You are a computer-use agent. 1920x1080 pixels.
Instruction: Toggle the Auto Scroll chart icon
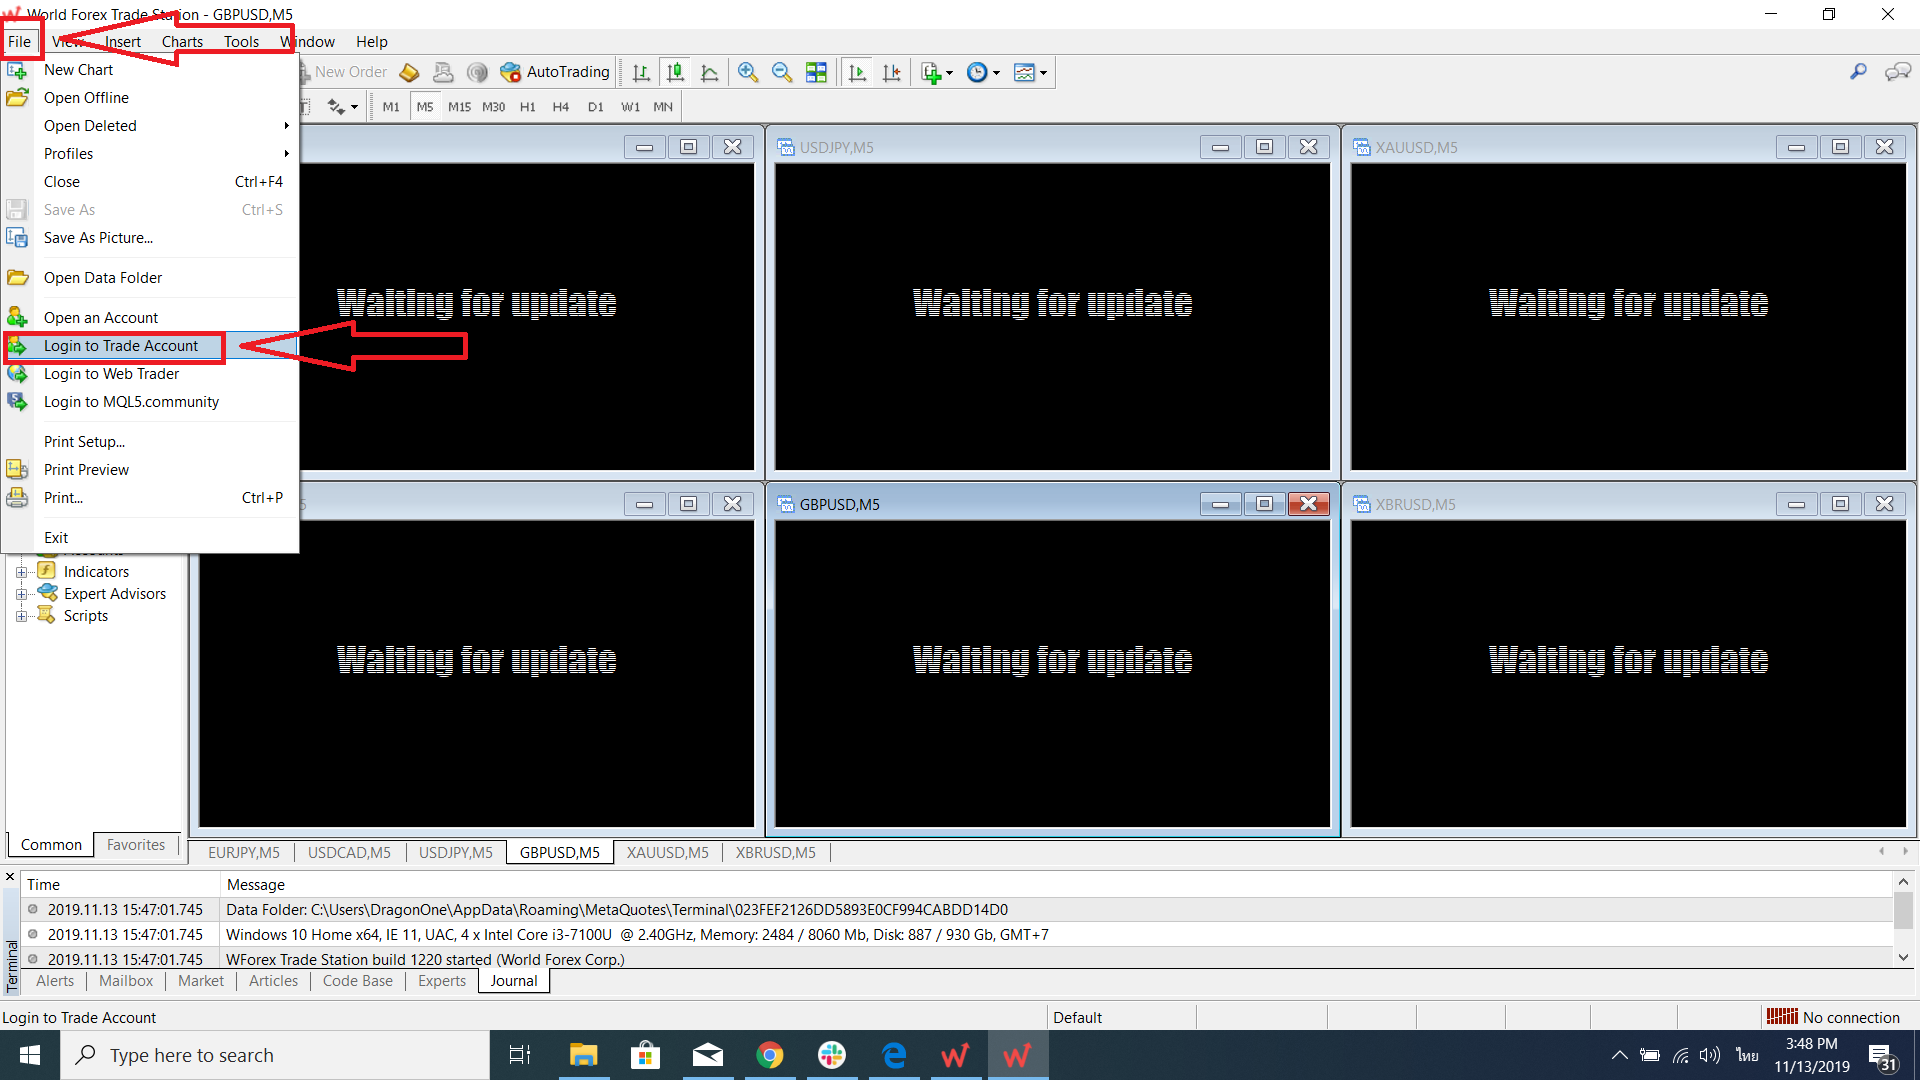coord(857,72)
